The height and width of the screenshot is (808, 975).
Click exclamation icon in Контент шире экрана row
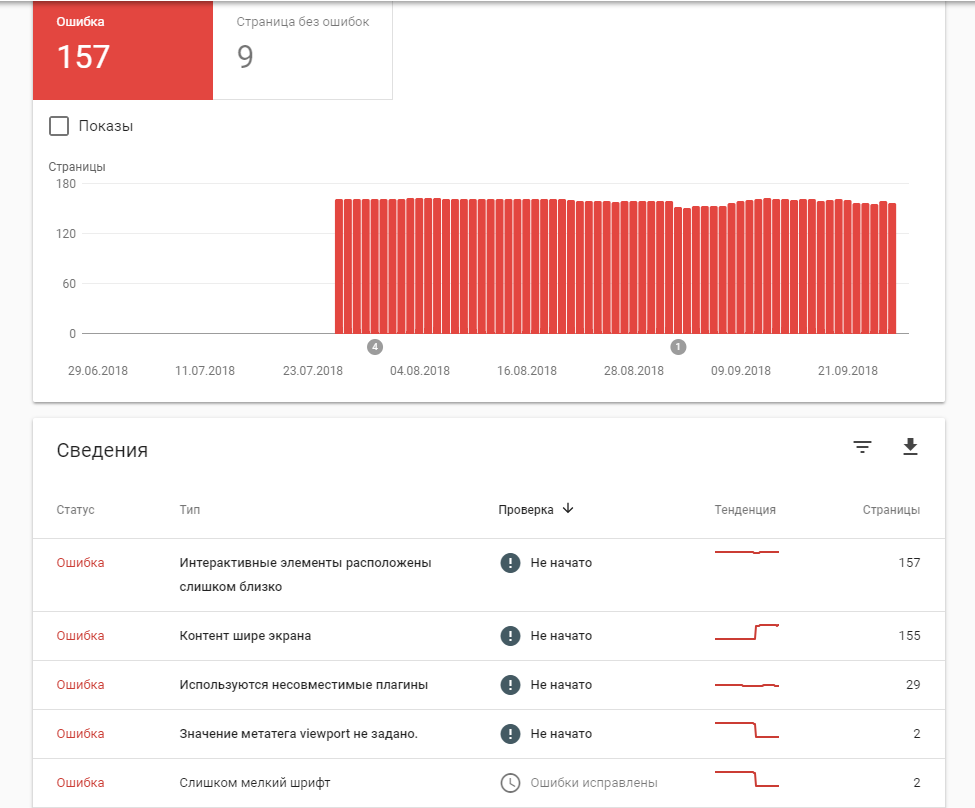pyautogui.click(x=510, y=636)
